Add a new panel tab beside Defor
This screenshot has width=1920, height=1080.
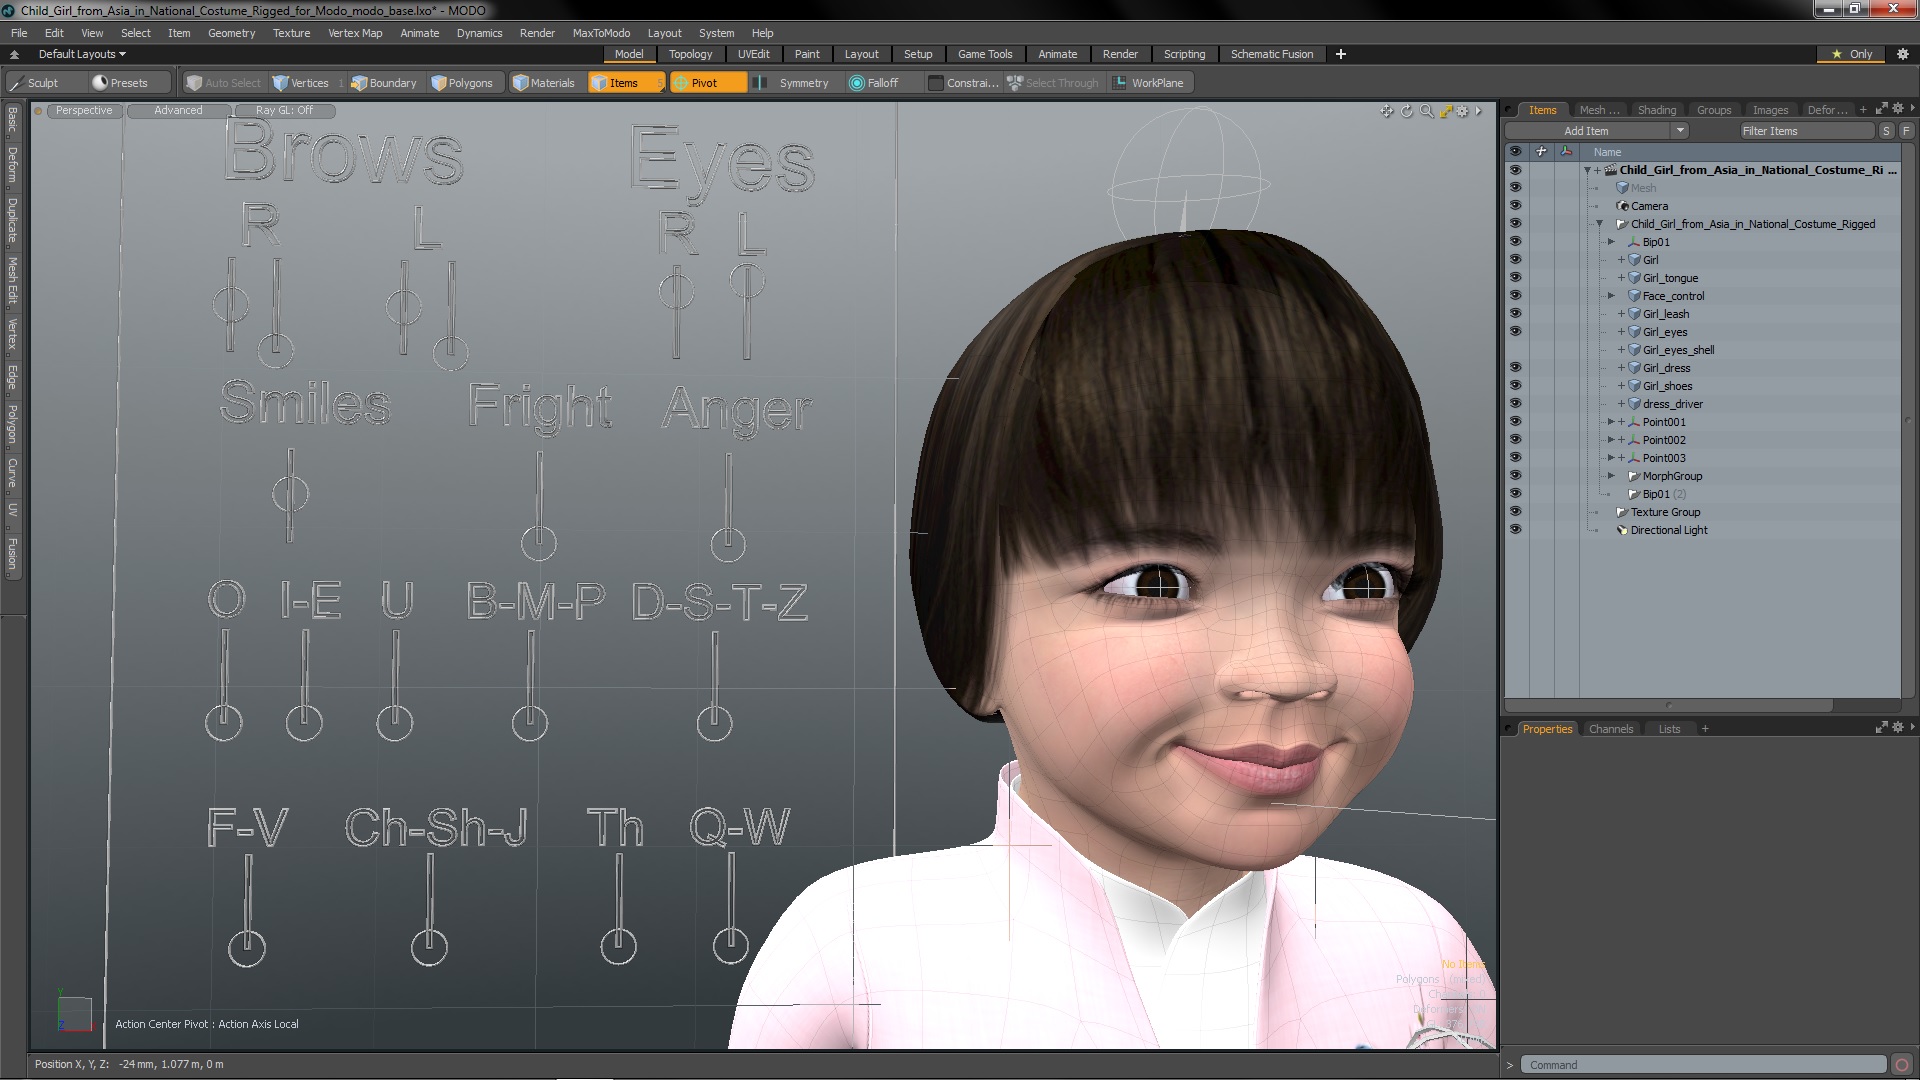click(1863, 110)
